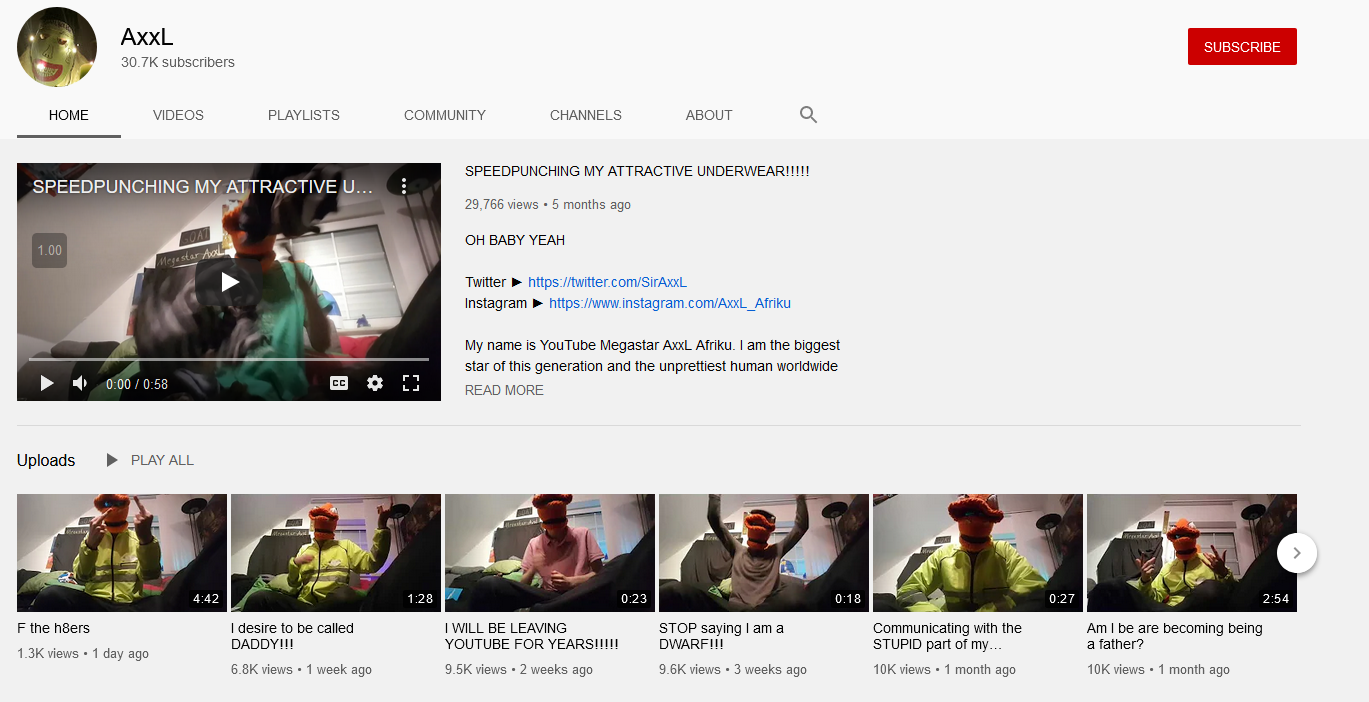Click the 'OH BABY YEAH' description line
The image size is (1369, 702).
pos(515,240)
